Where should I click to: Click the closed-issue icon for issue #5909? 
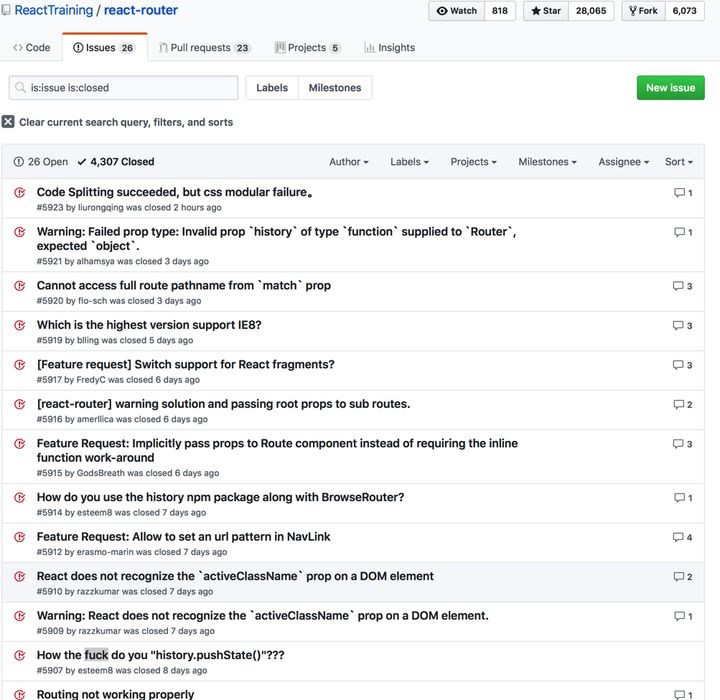click(x=19, y=616)
